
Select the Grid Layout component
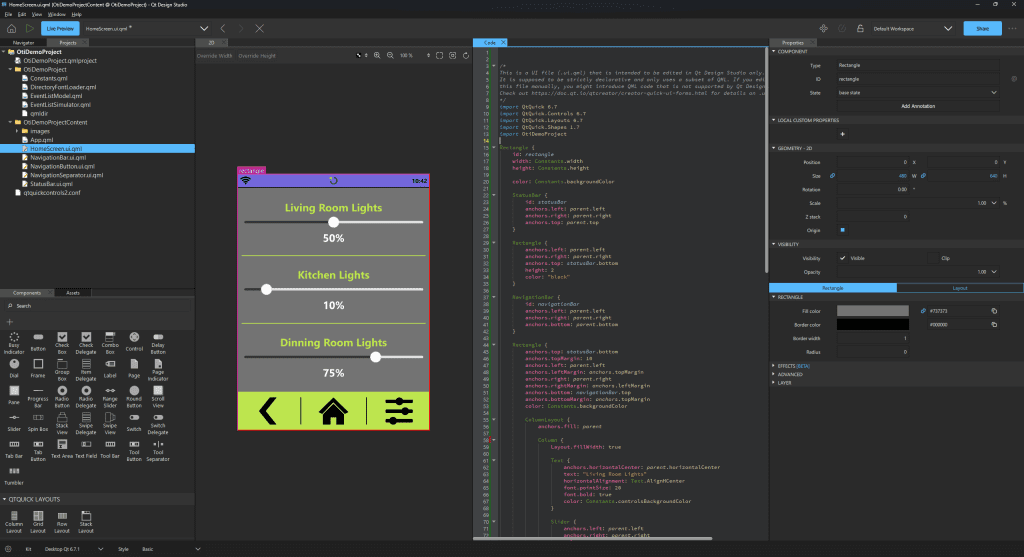coord(38,522)
